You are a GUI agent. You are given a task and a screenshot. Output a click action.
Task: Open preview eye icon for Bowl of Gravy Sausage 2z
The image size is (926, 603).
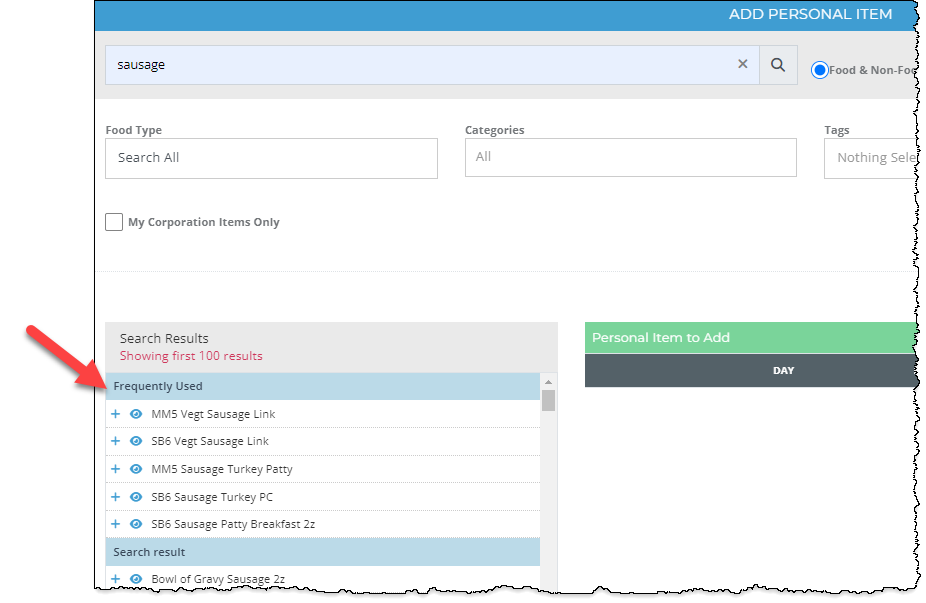[137, 579]
